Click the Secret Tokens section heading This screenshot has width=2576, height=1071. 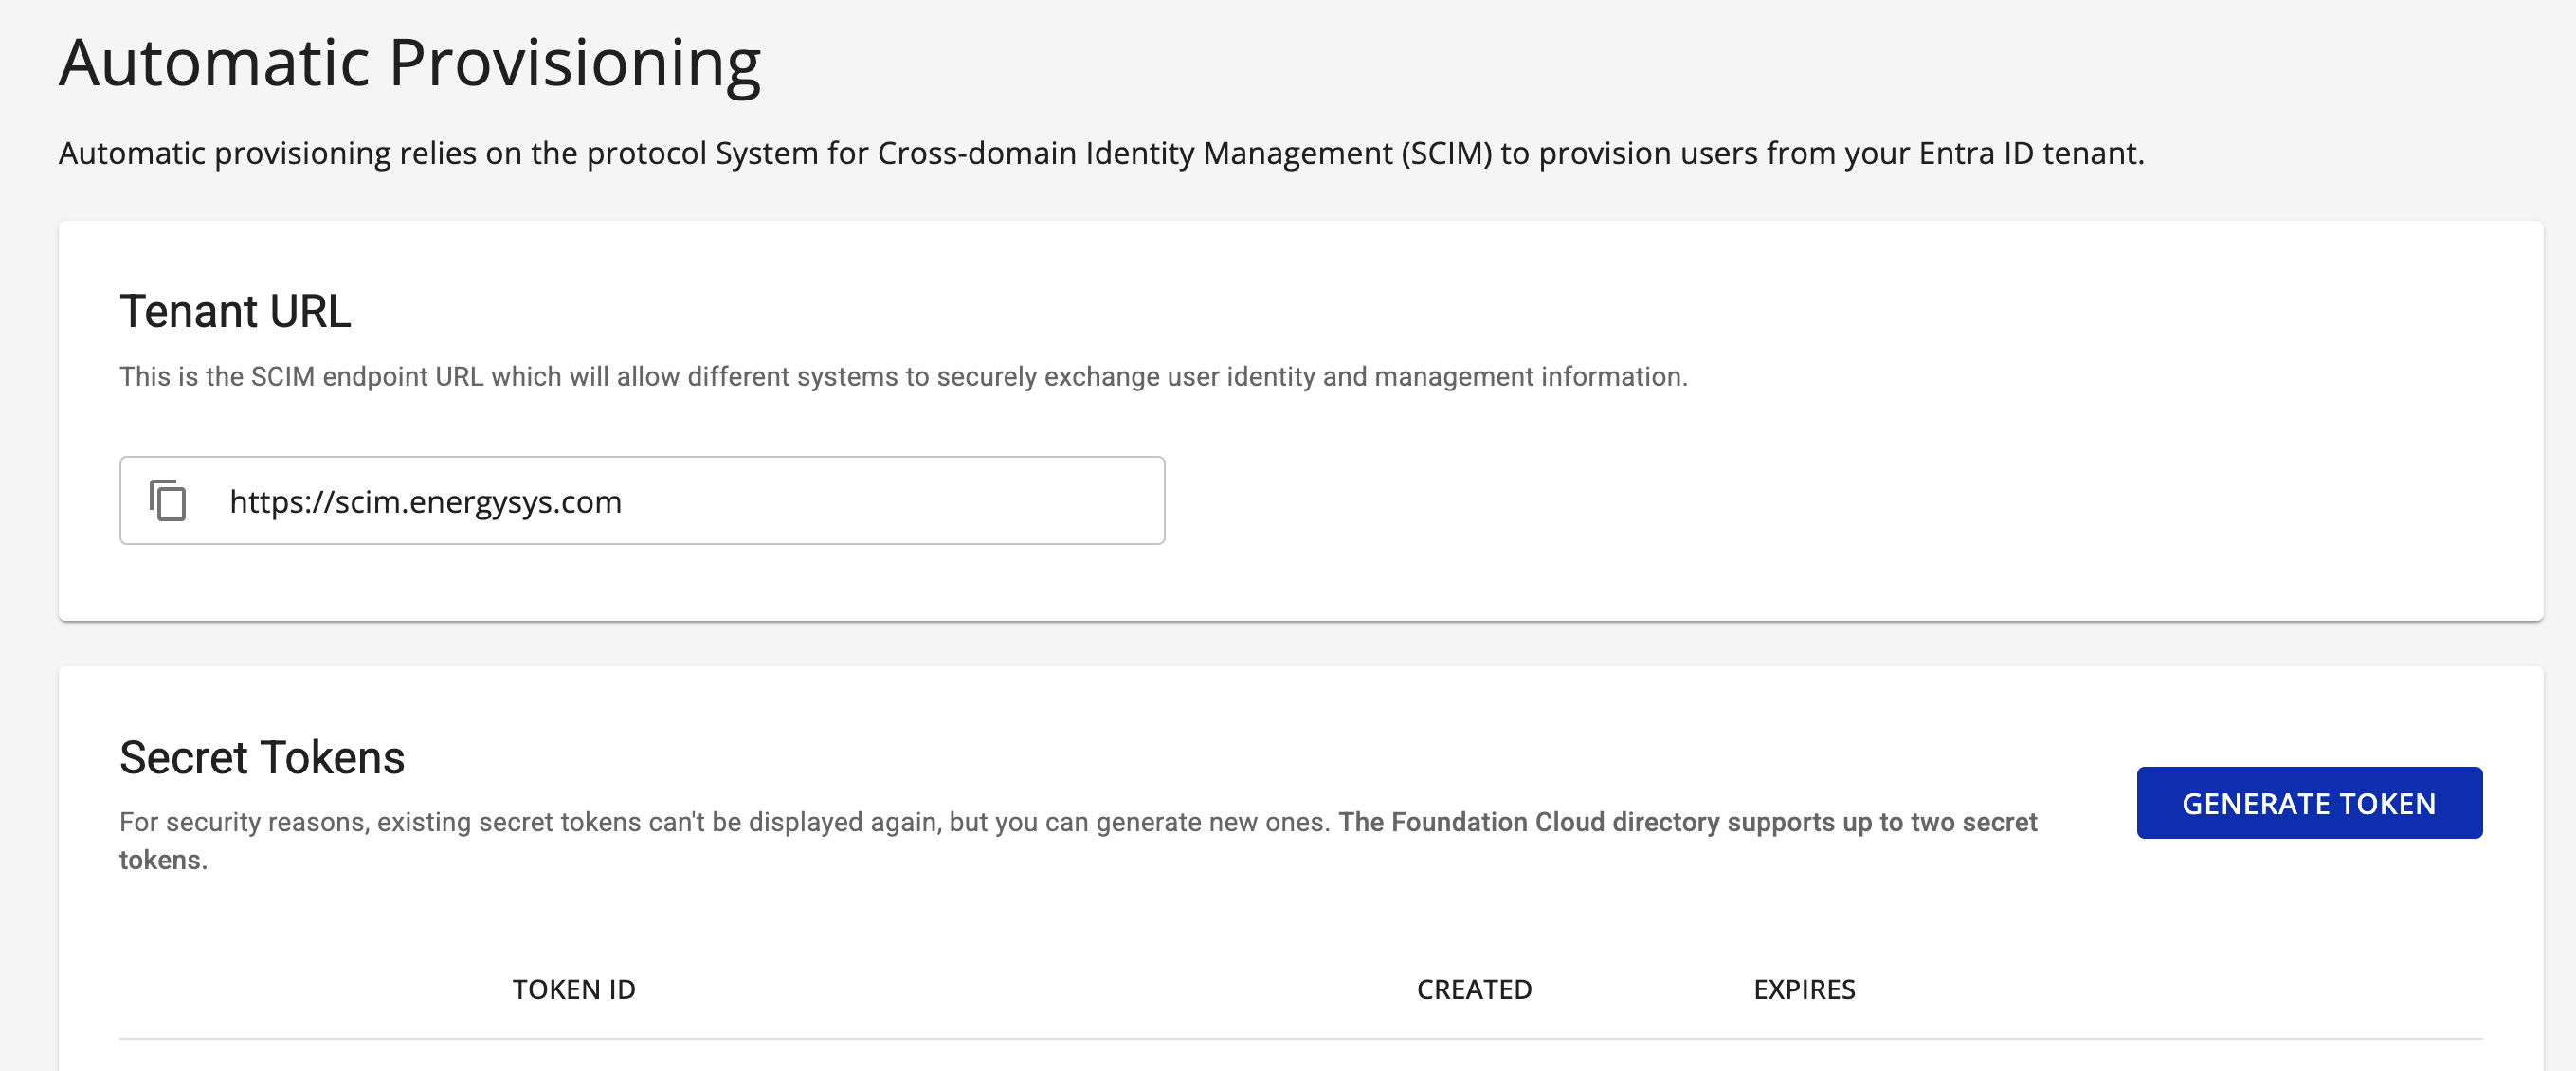pyautogui.click(x=262, y=757)
